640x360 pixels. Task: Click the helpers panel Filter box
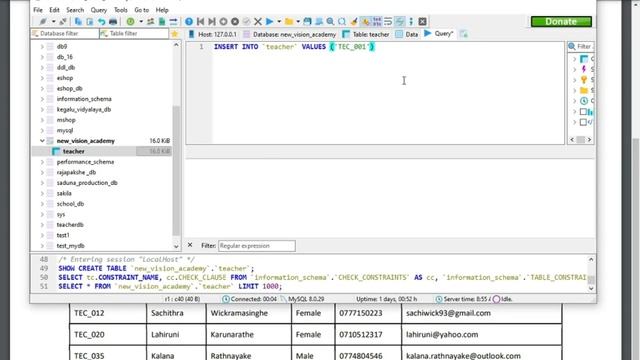(x=581, y=47)
